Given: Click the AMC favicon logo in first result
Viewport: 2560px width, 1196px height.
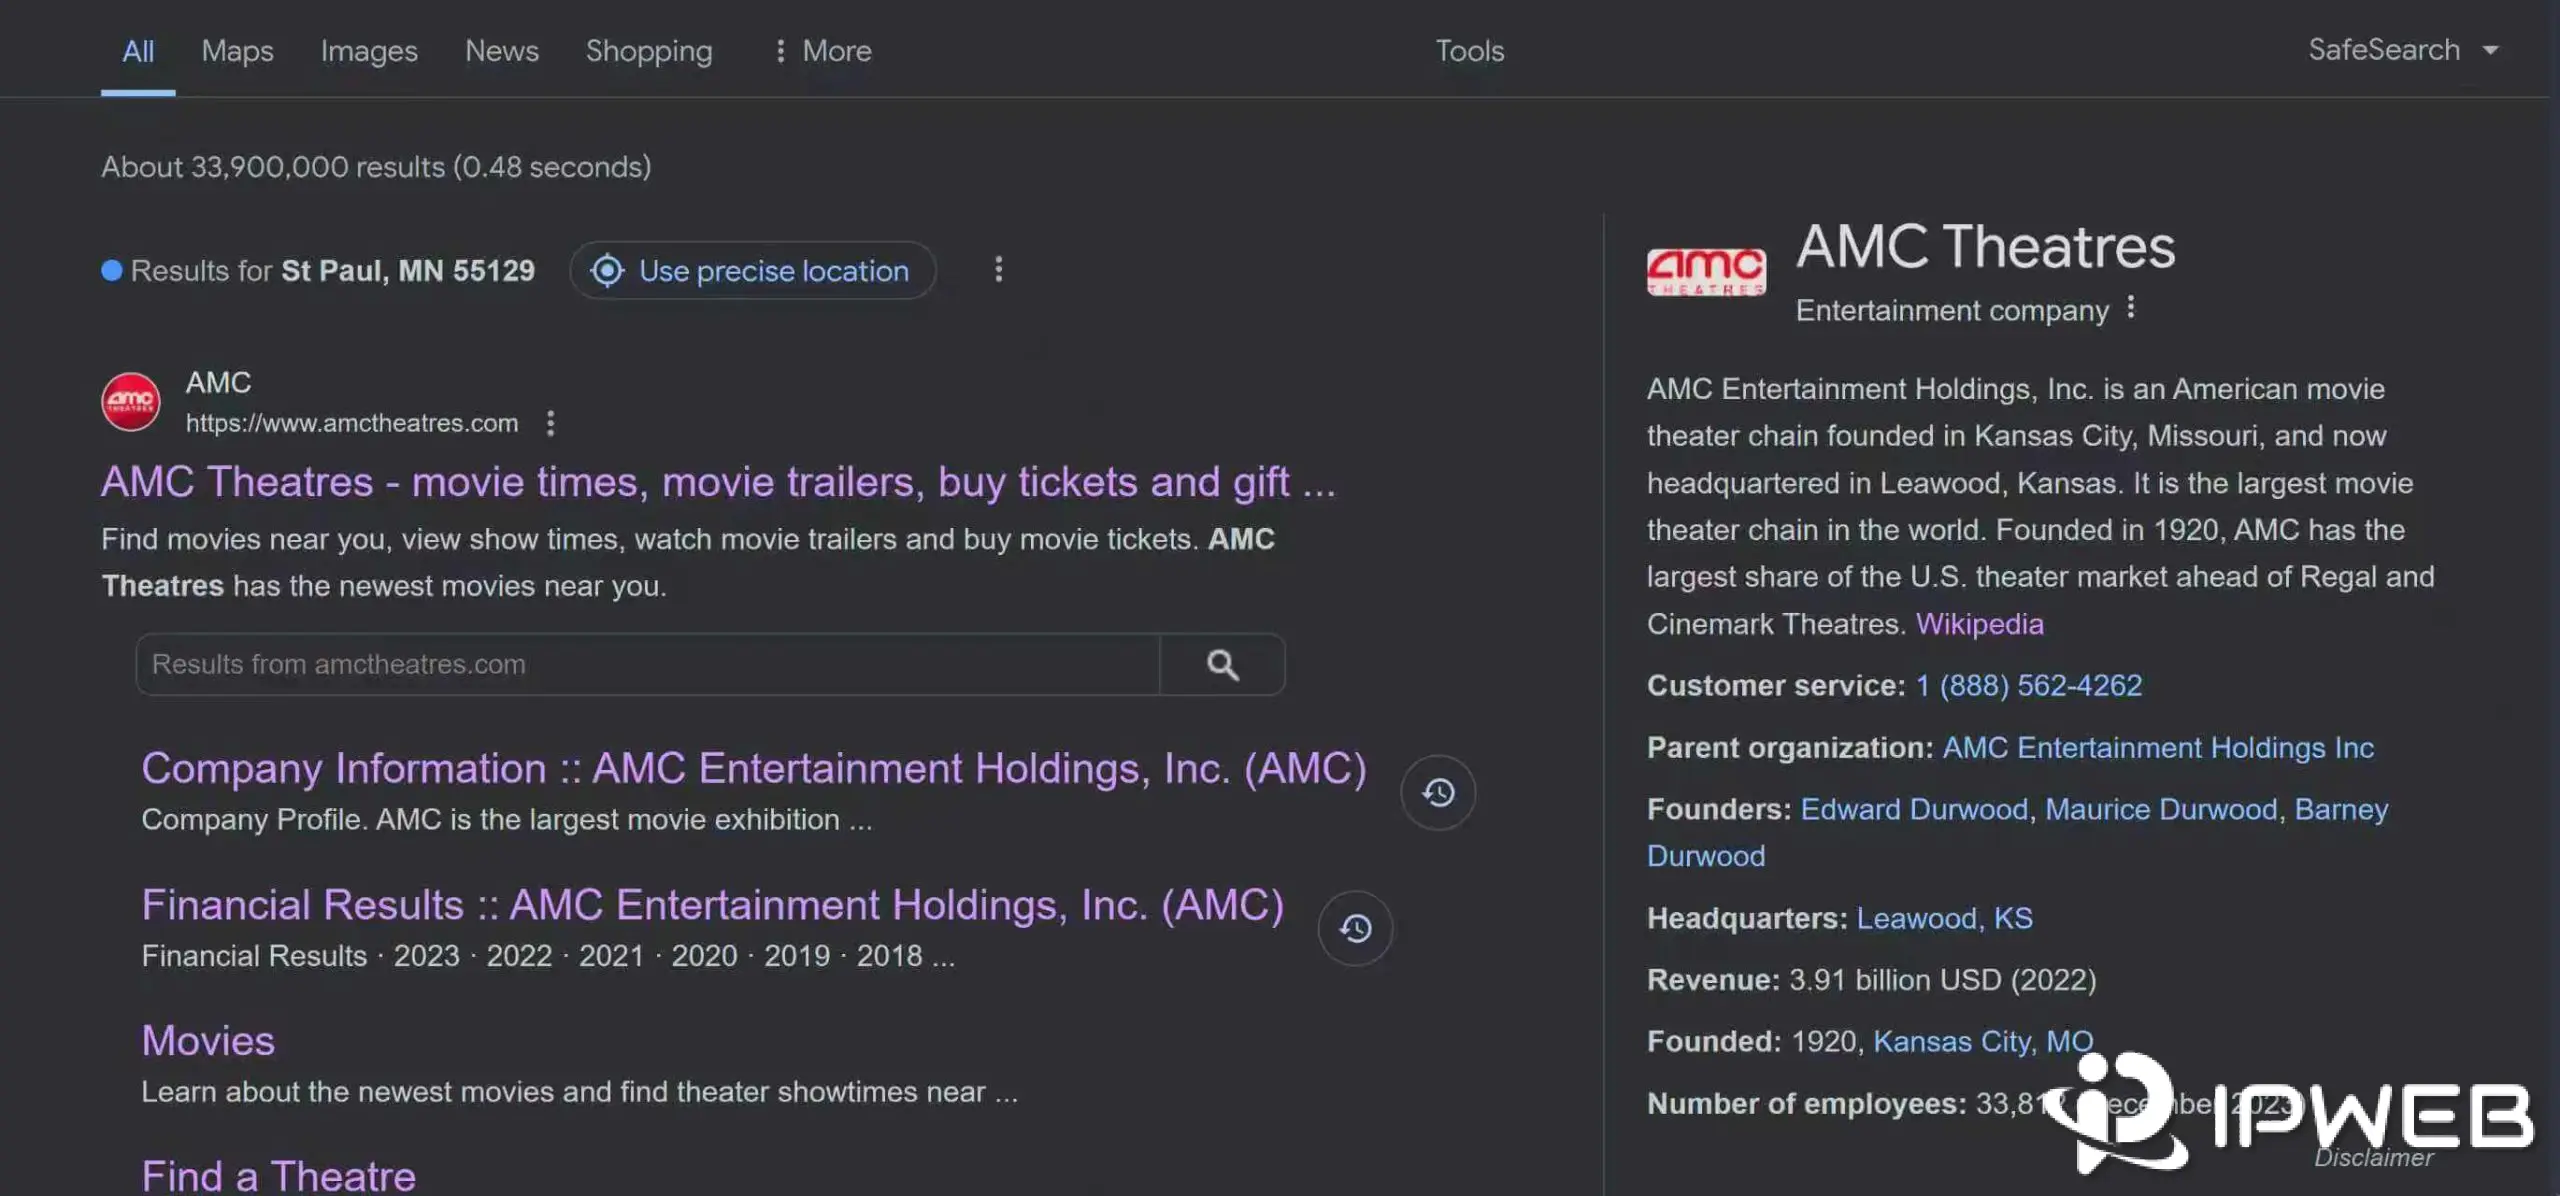Looking at the screenshot, I should 131,402.
